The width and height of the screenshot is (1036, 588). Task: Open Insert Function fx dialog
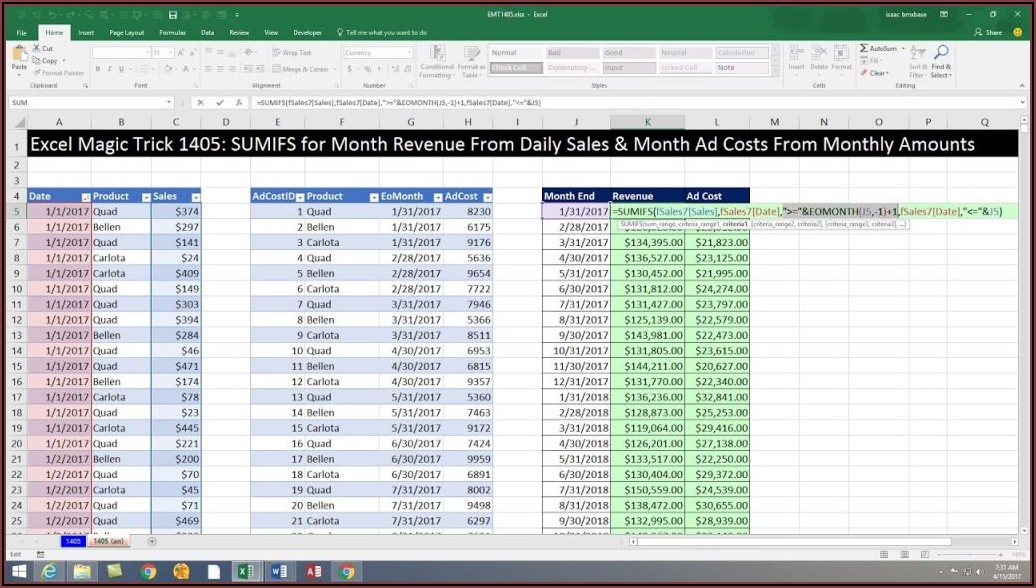238,103
